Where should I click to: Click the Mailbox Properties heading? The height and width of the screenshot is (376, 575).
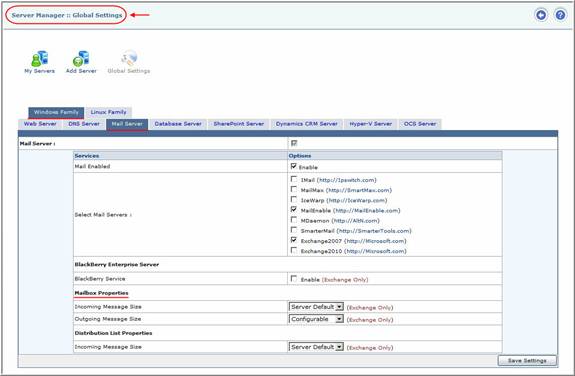(x=101, y=293)
